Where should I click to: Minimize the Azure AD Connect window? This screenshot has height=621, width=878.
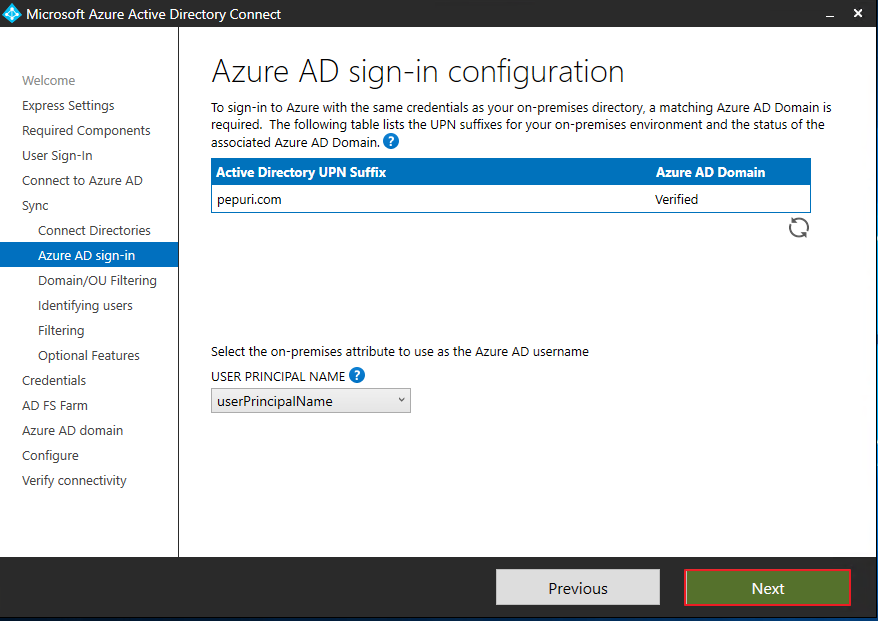point(830,14)
